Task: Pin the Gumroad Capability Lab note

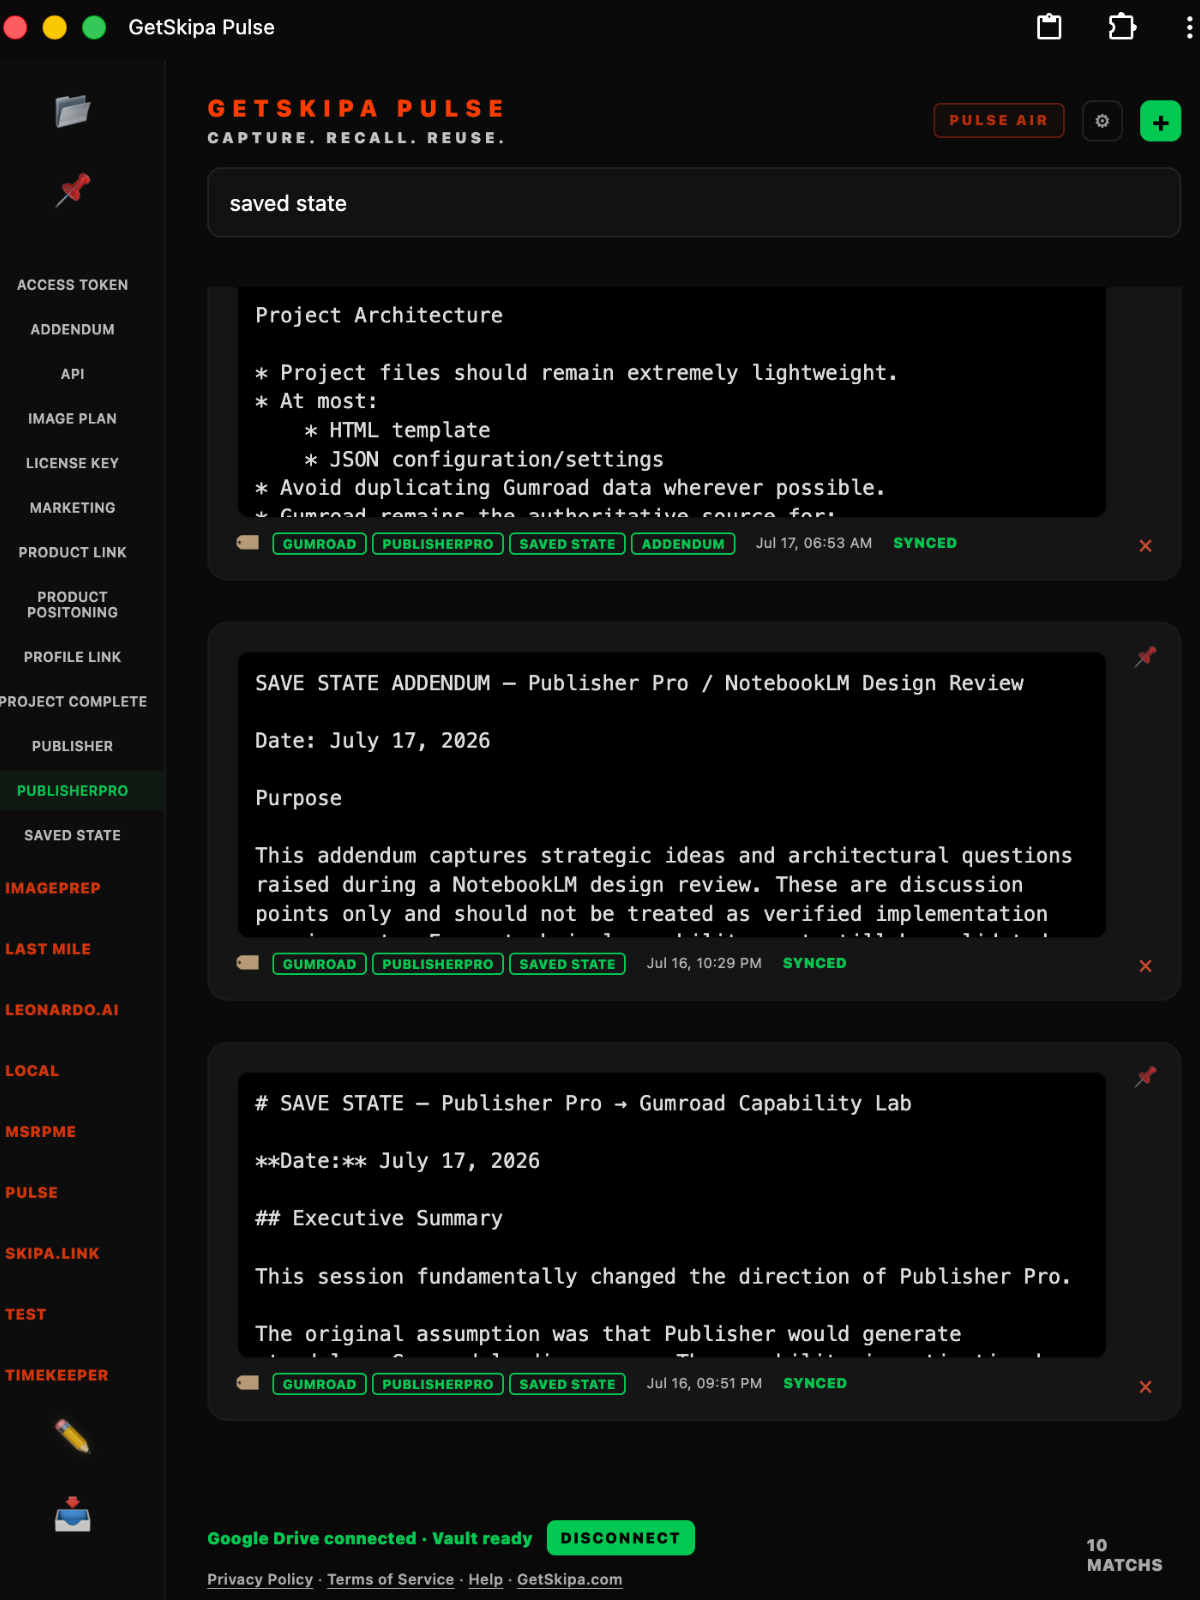Action: (1146, 1077)
